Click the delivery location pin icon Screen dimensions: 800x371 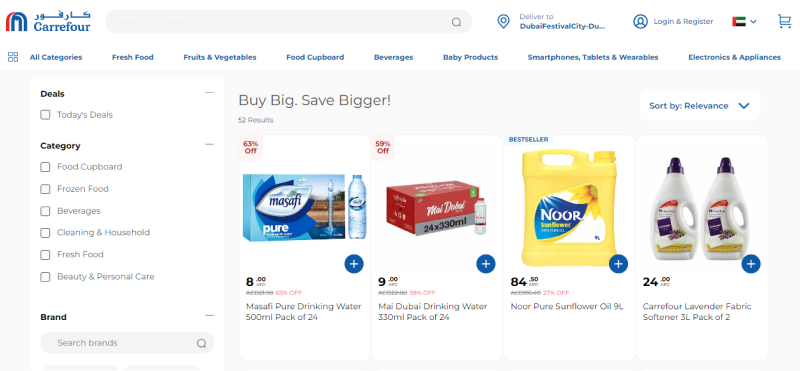coord(504,21)
